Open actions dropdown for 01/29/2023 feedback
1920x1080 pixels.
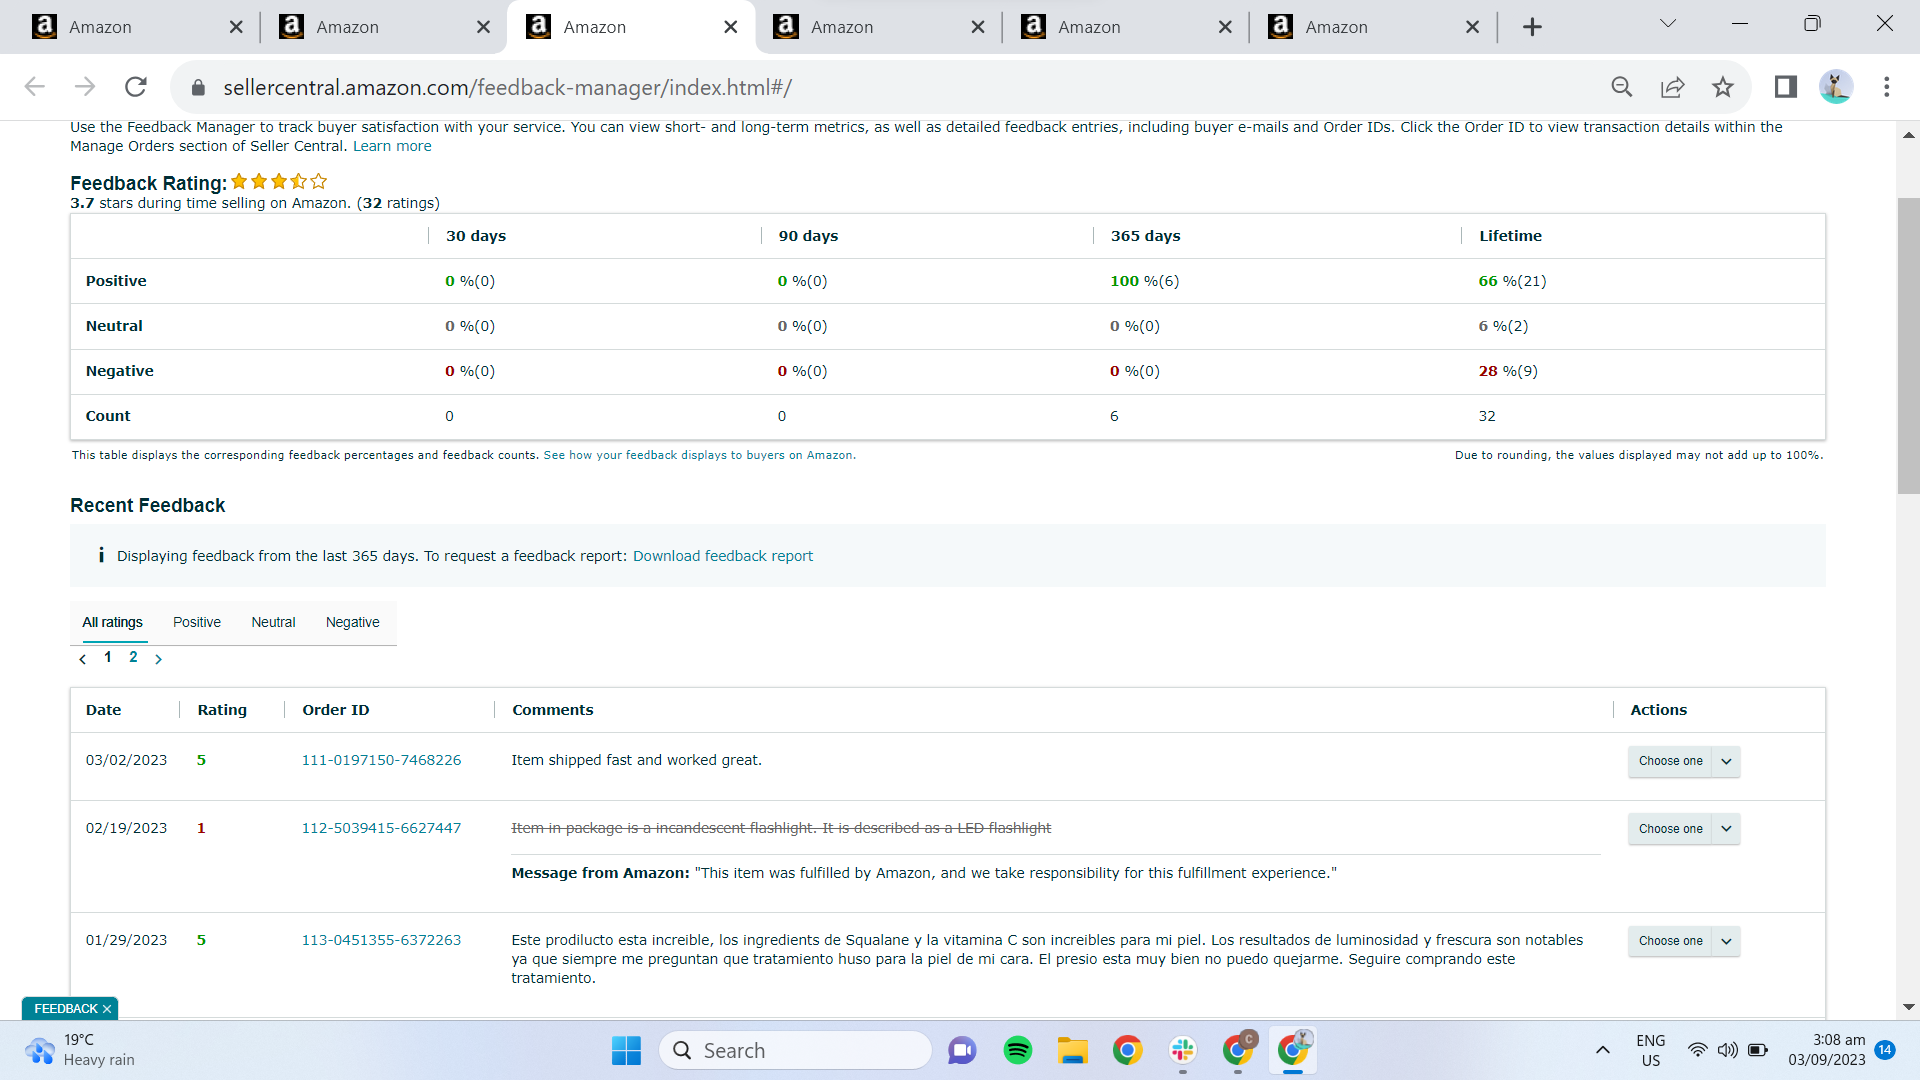click(x=1684, y=941)
